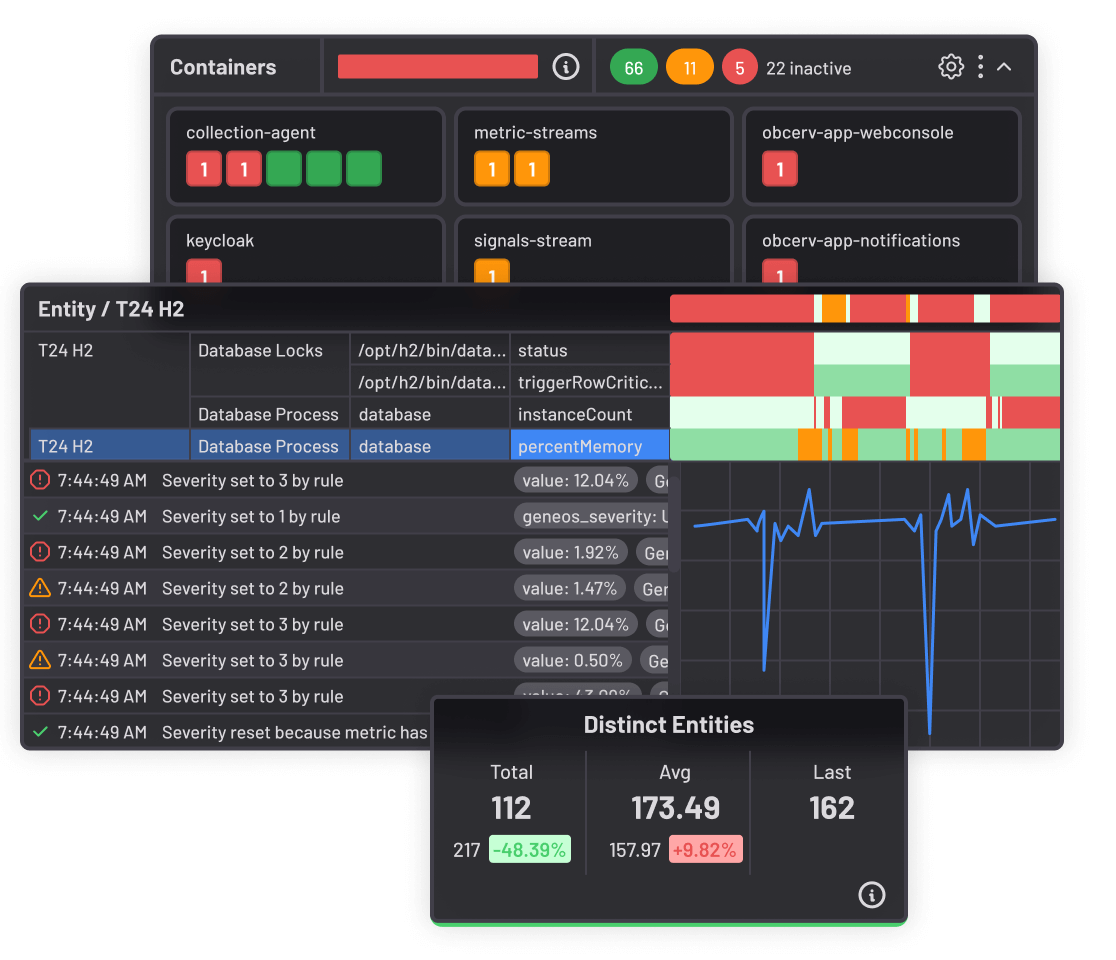The image size is (1116, 960).
Task: Open the Containers three-dot options menu
Action: tap(980, 67)
